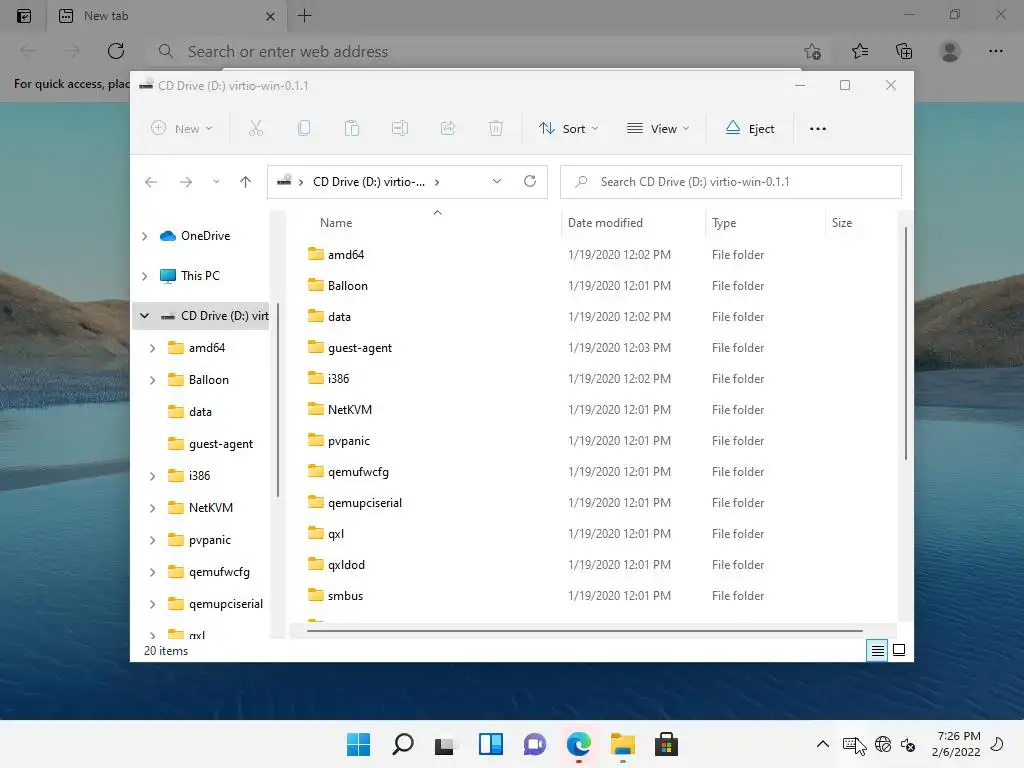This screenshot has height=768, width=1024.
Task: Open the View layout dropdown
Action: (658, 129)
